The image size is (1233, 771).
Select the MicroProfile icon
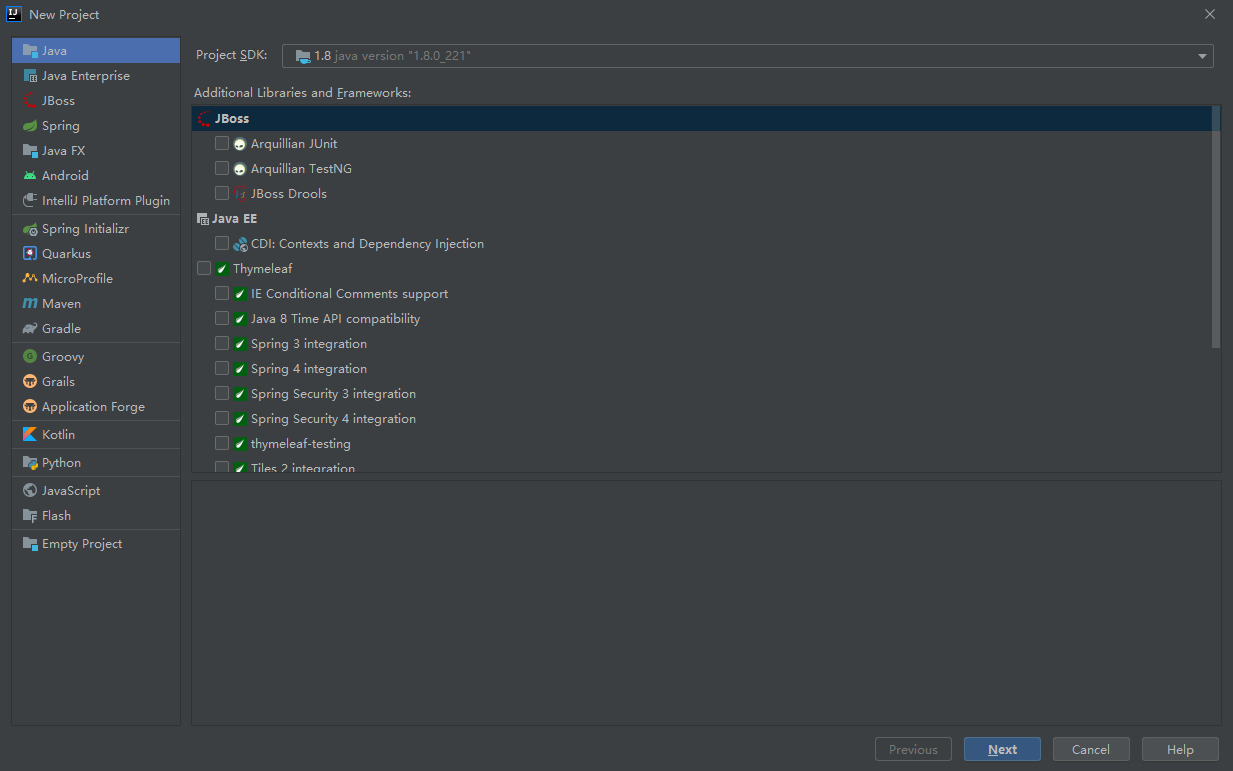coord(30,279)
